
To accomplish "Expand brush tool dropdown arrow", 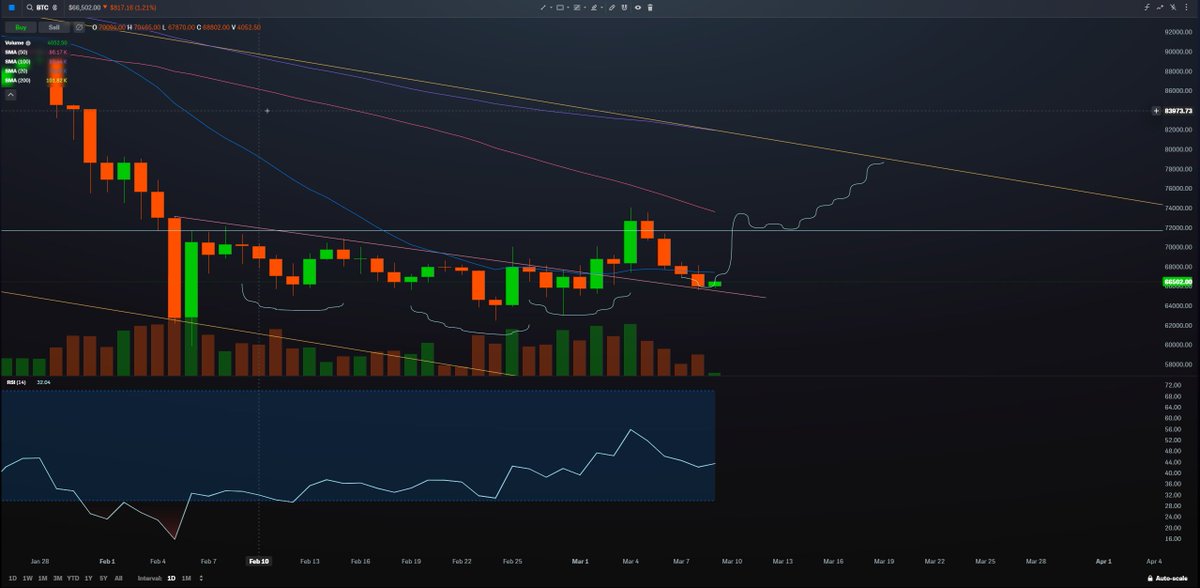I will pos(602,8).
